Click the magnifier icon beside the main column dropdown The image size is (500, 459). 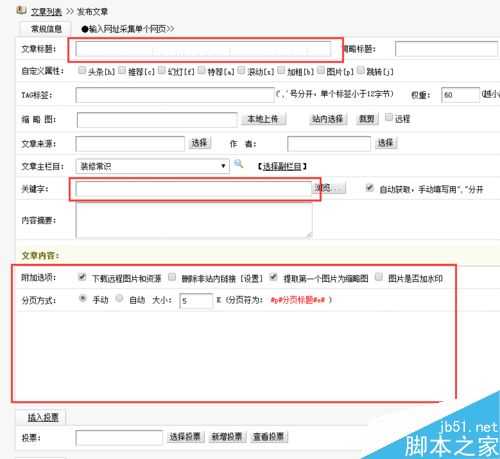pyautogui.click(x=238, y=164)
